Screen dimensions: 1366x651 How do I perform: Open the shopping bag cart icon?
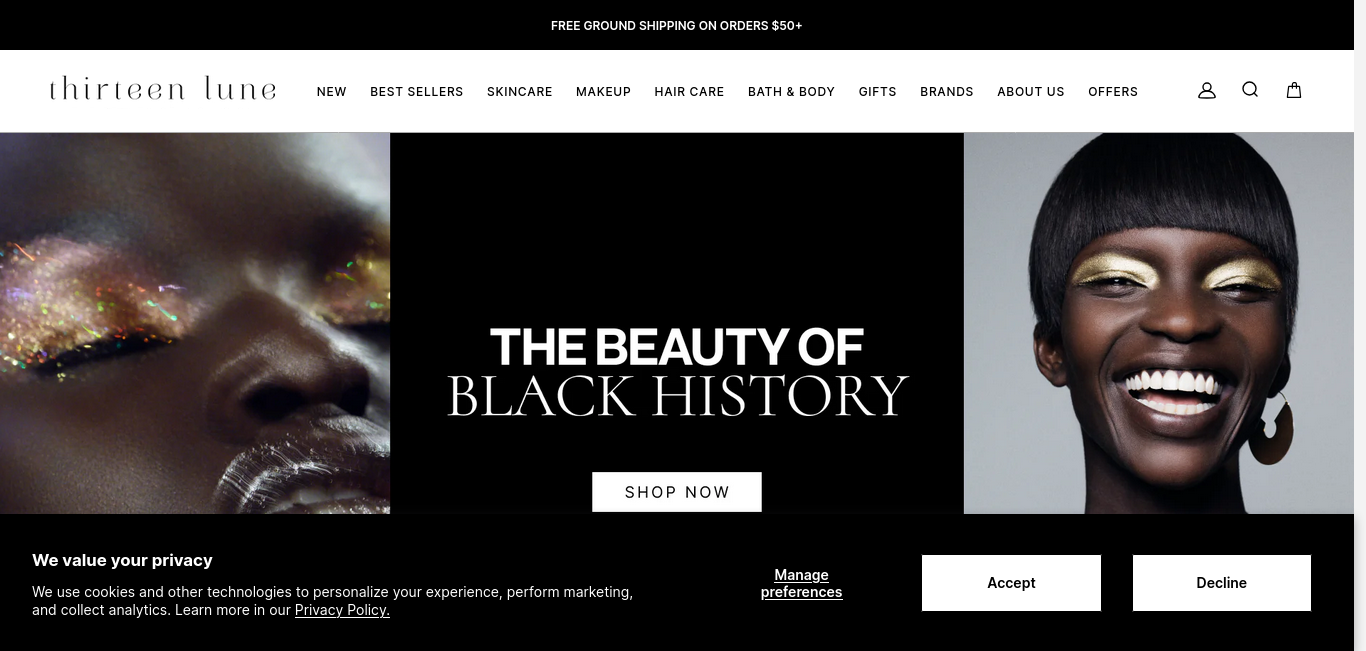1294,90
